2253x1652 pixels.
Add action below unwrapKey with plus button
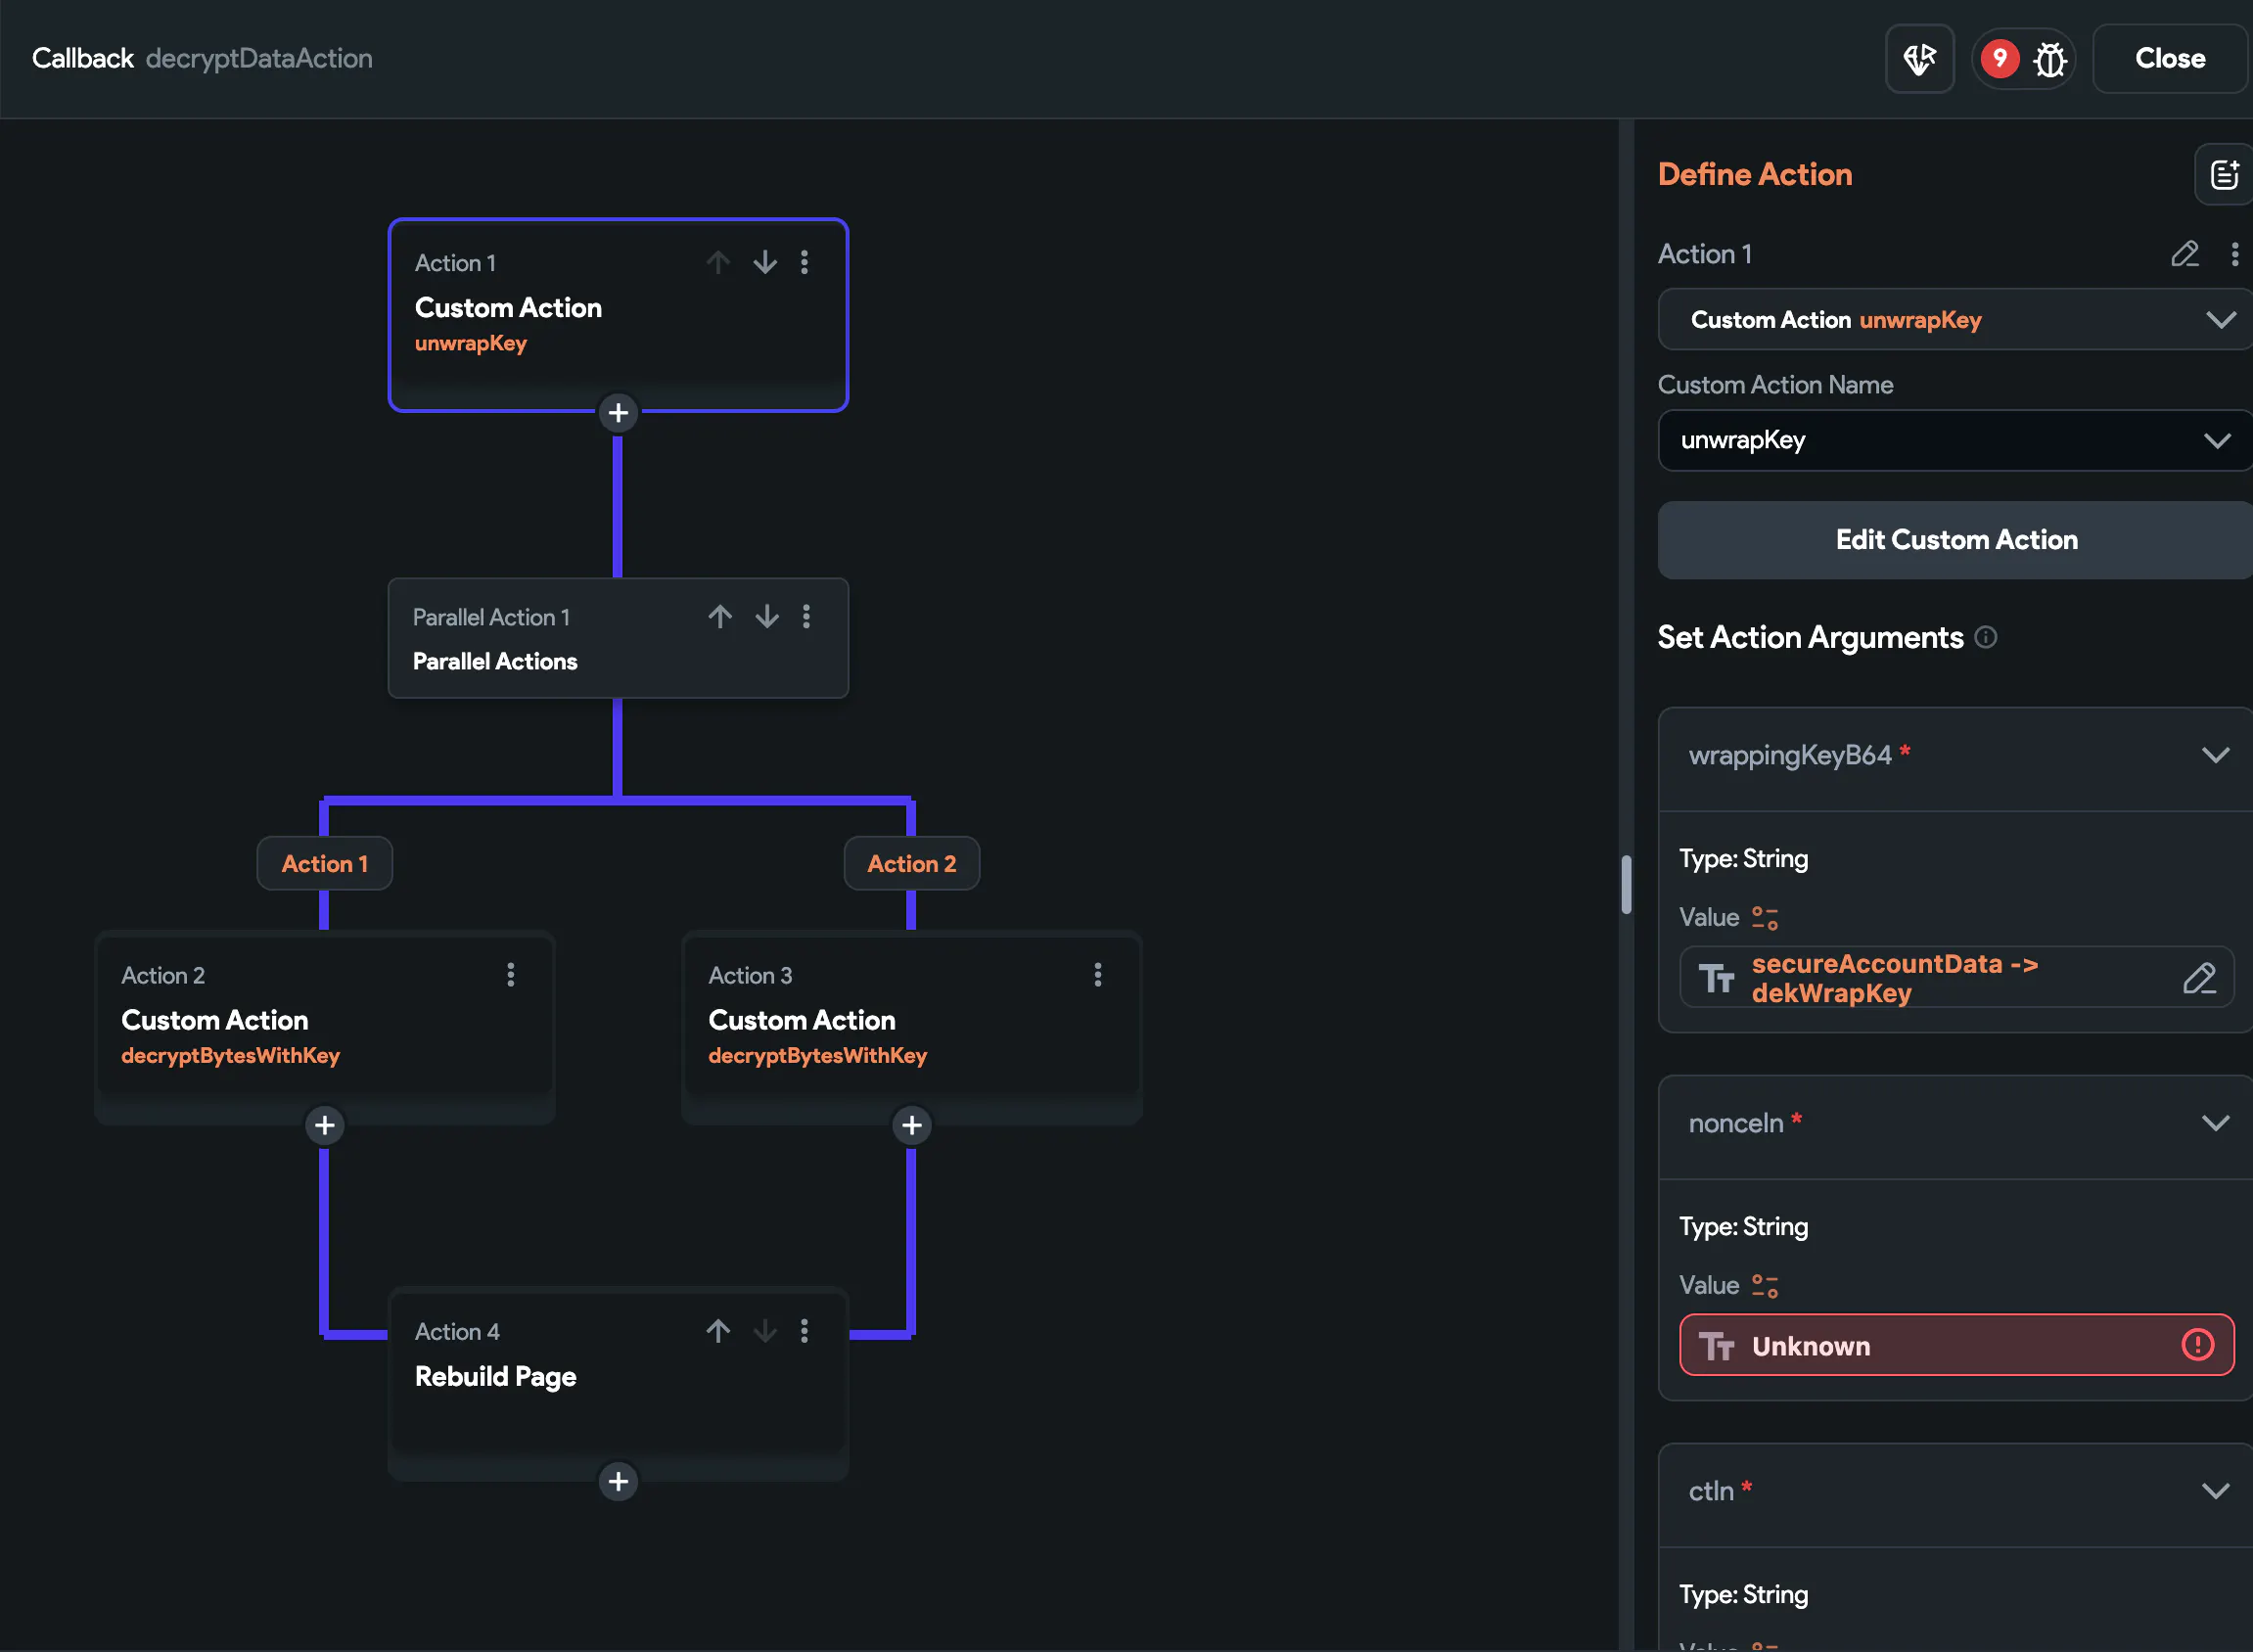[618, 413]
